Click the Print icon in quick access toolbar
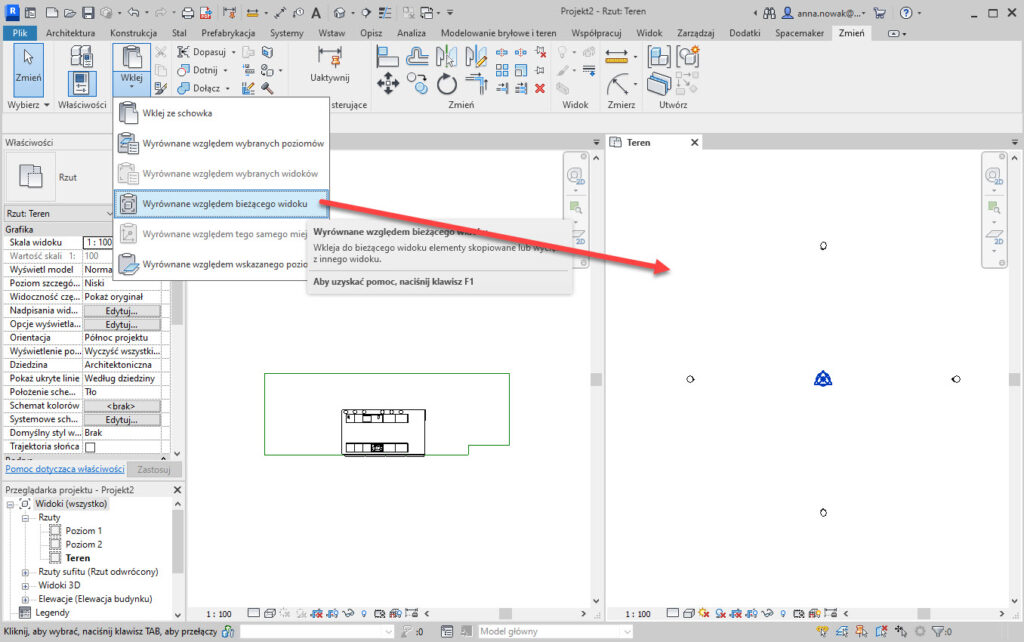1024x642 pixels. 188,13
